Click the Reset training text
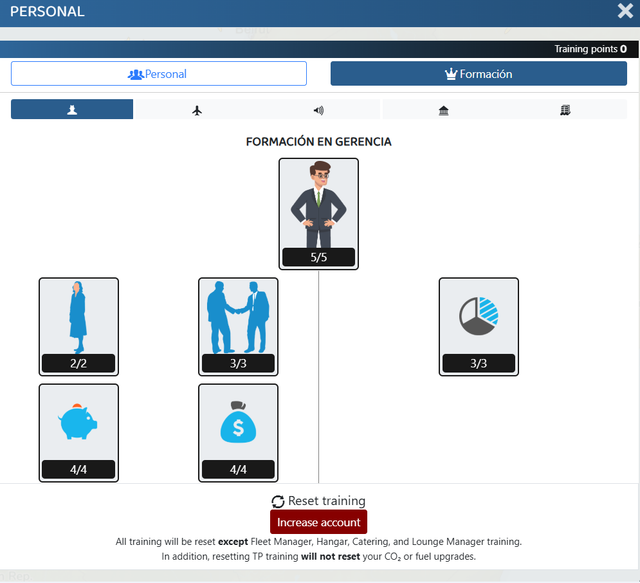The image size is (640, 583). [327, 501]
